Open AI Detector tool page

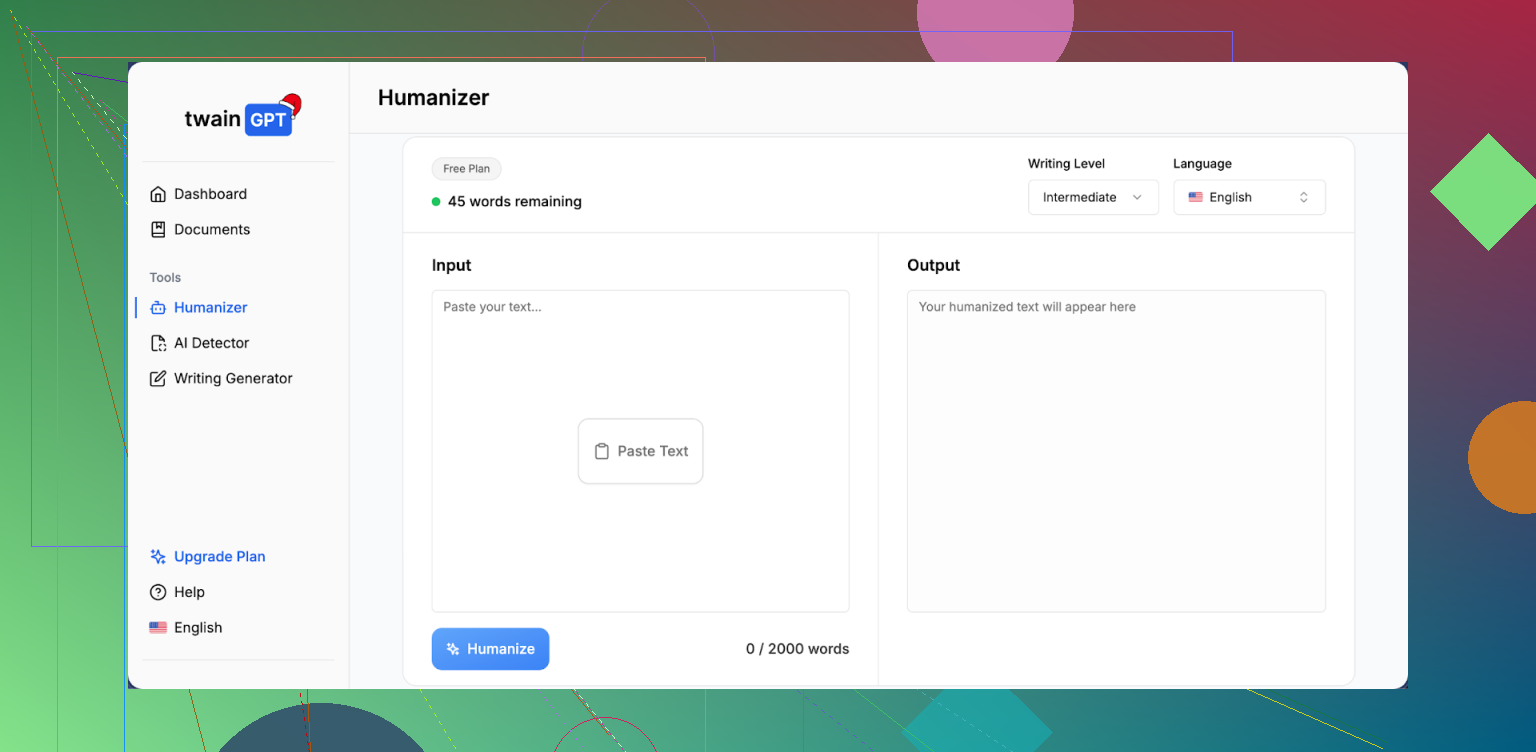click(211, 343)
